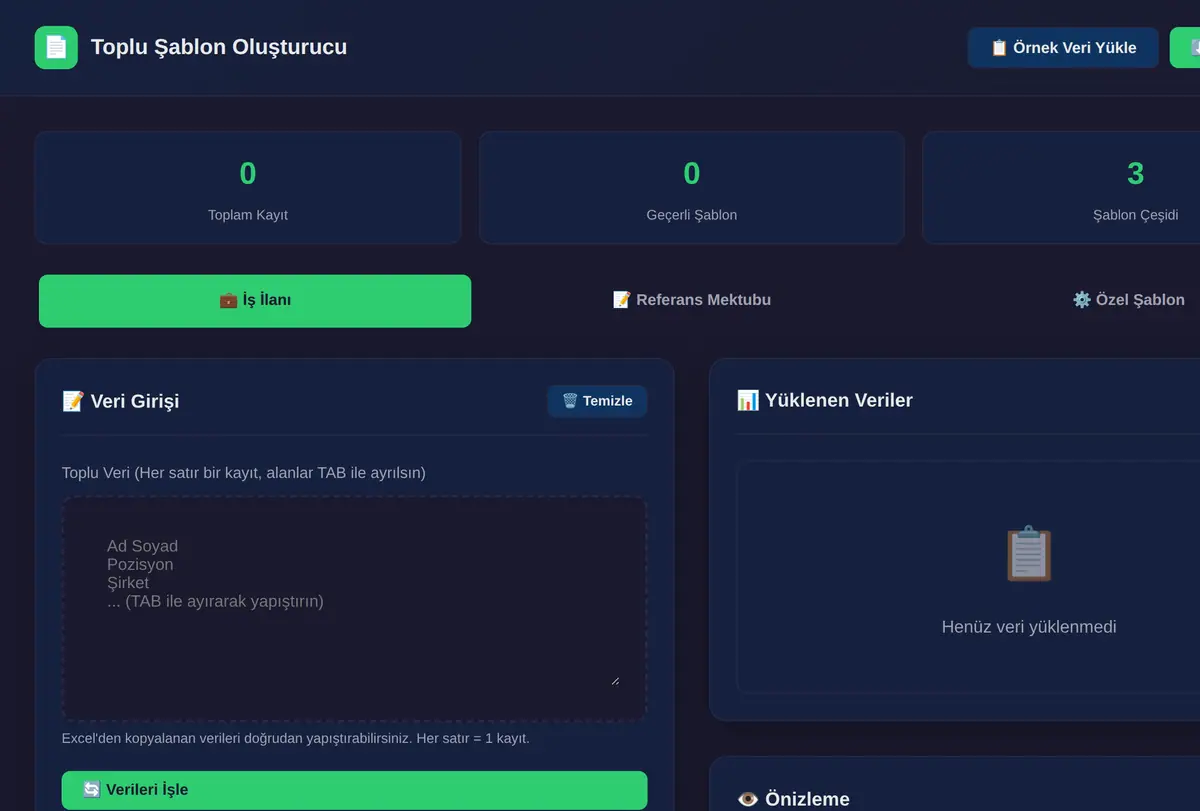Process data using Verileri İşle button
This screenshot has width=1200, height=811.
[354, 790]
